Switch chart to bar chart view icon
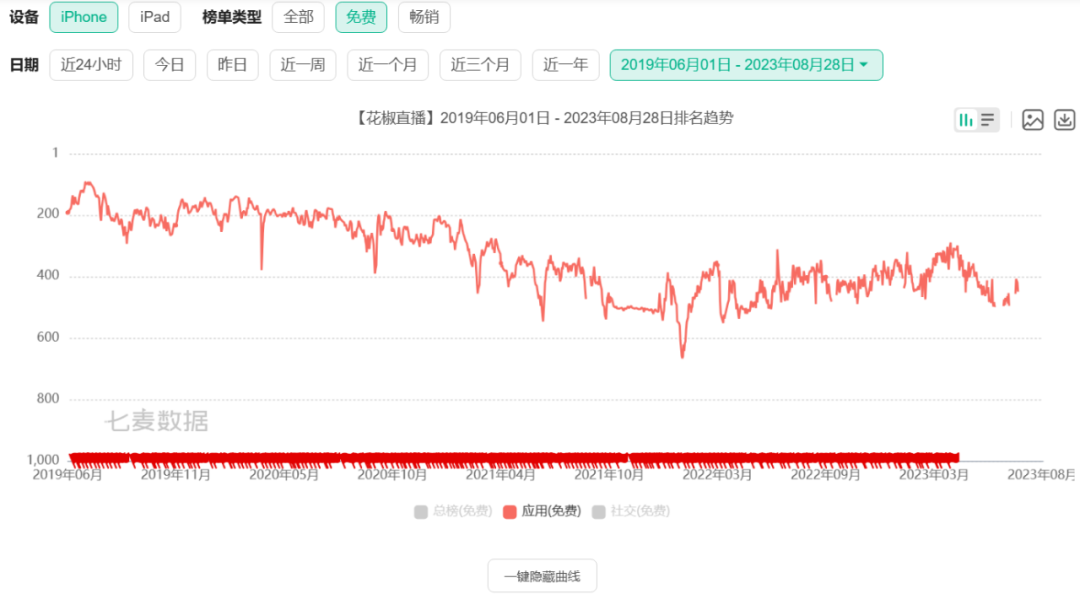Screen dimensions: 1080x594 pos(966,120)
